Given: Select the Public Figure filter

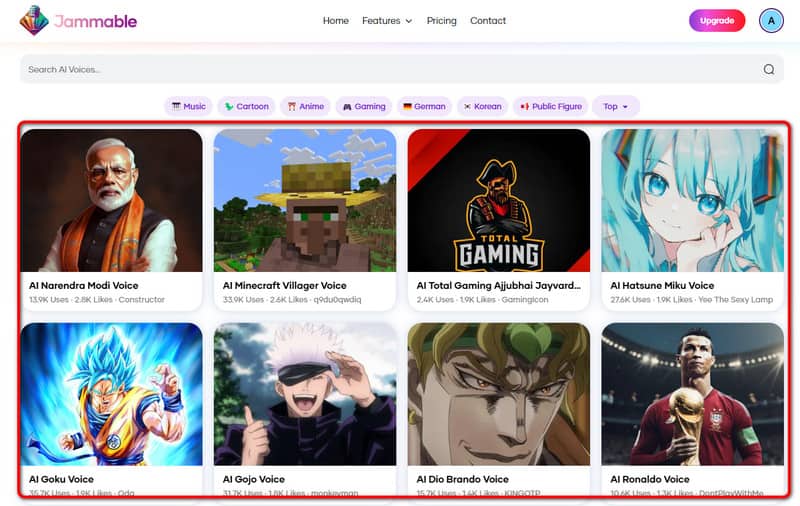Looking at the screenshot, I should 551,106.
